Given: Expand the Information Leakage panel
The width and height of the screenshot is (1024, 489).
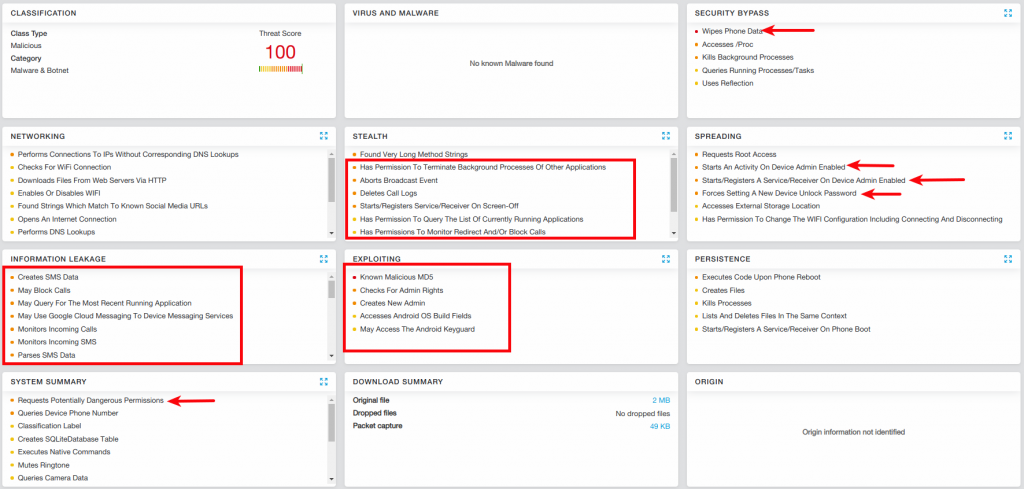Looking at the screenshot, I should tap(323, 258).
